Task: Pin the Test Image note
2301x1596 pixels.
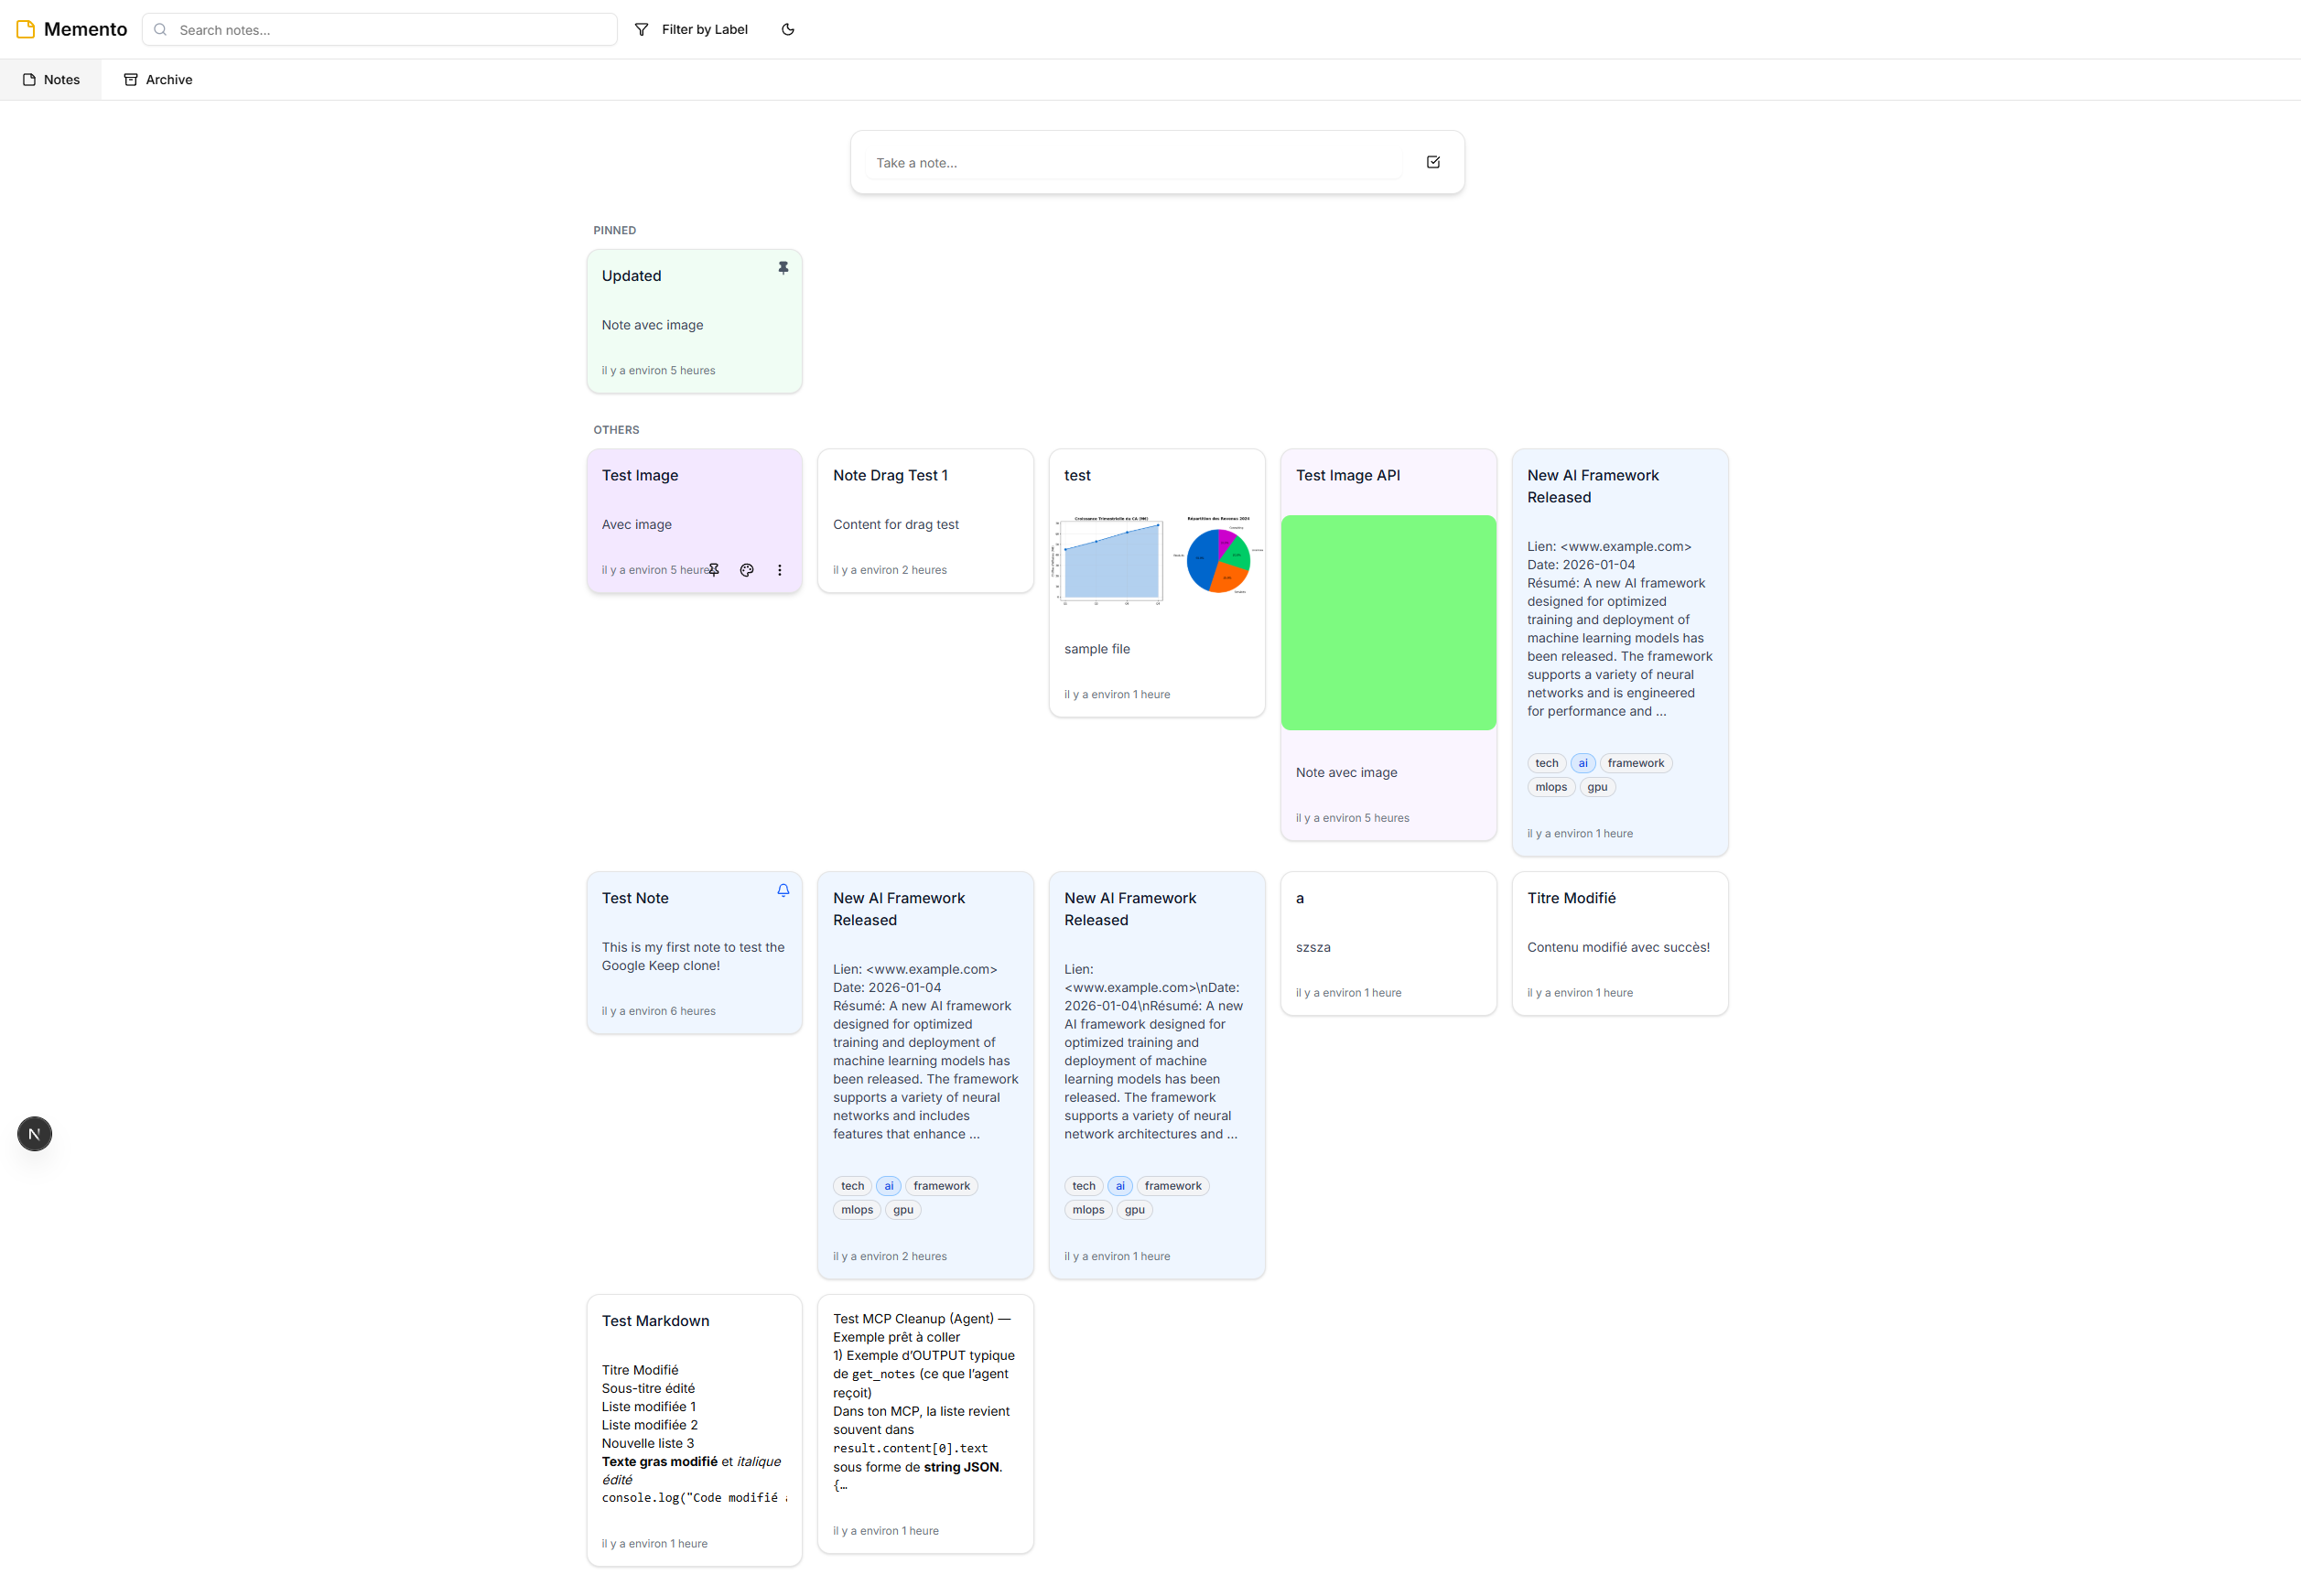Action: click(714, 570)
